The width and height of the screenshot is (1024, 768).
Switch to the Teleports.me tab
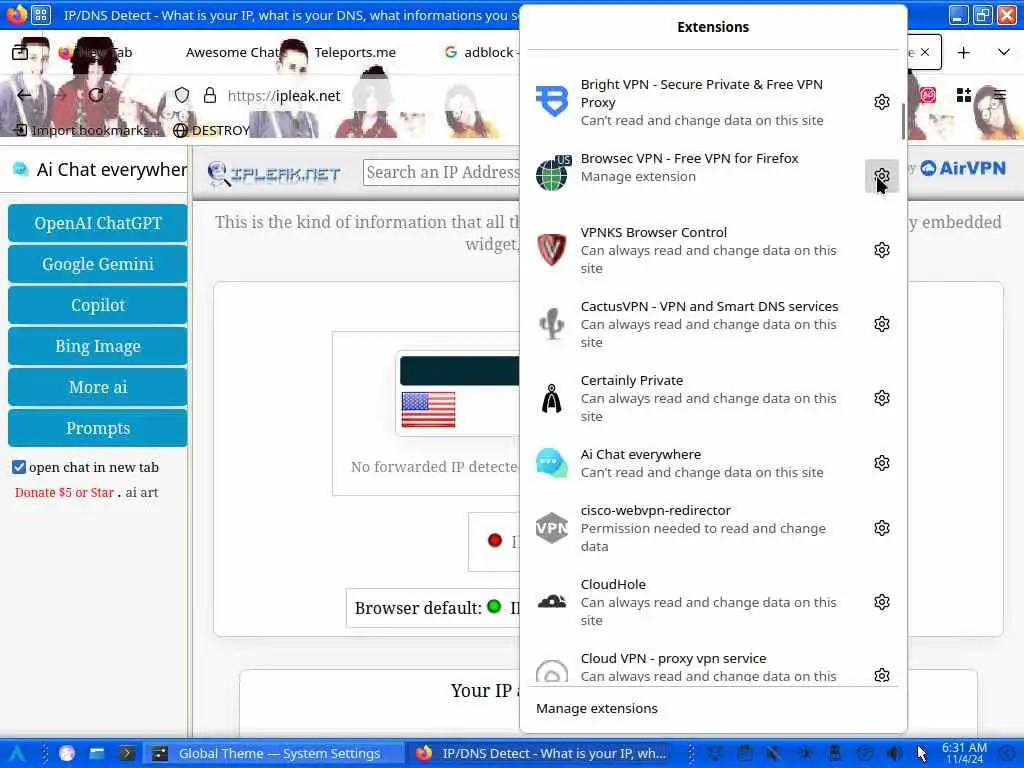[x=355, y=52]
